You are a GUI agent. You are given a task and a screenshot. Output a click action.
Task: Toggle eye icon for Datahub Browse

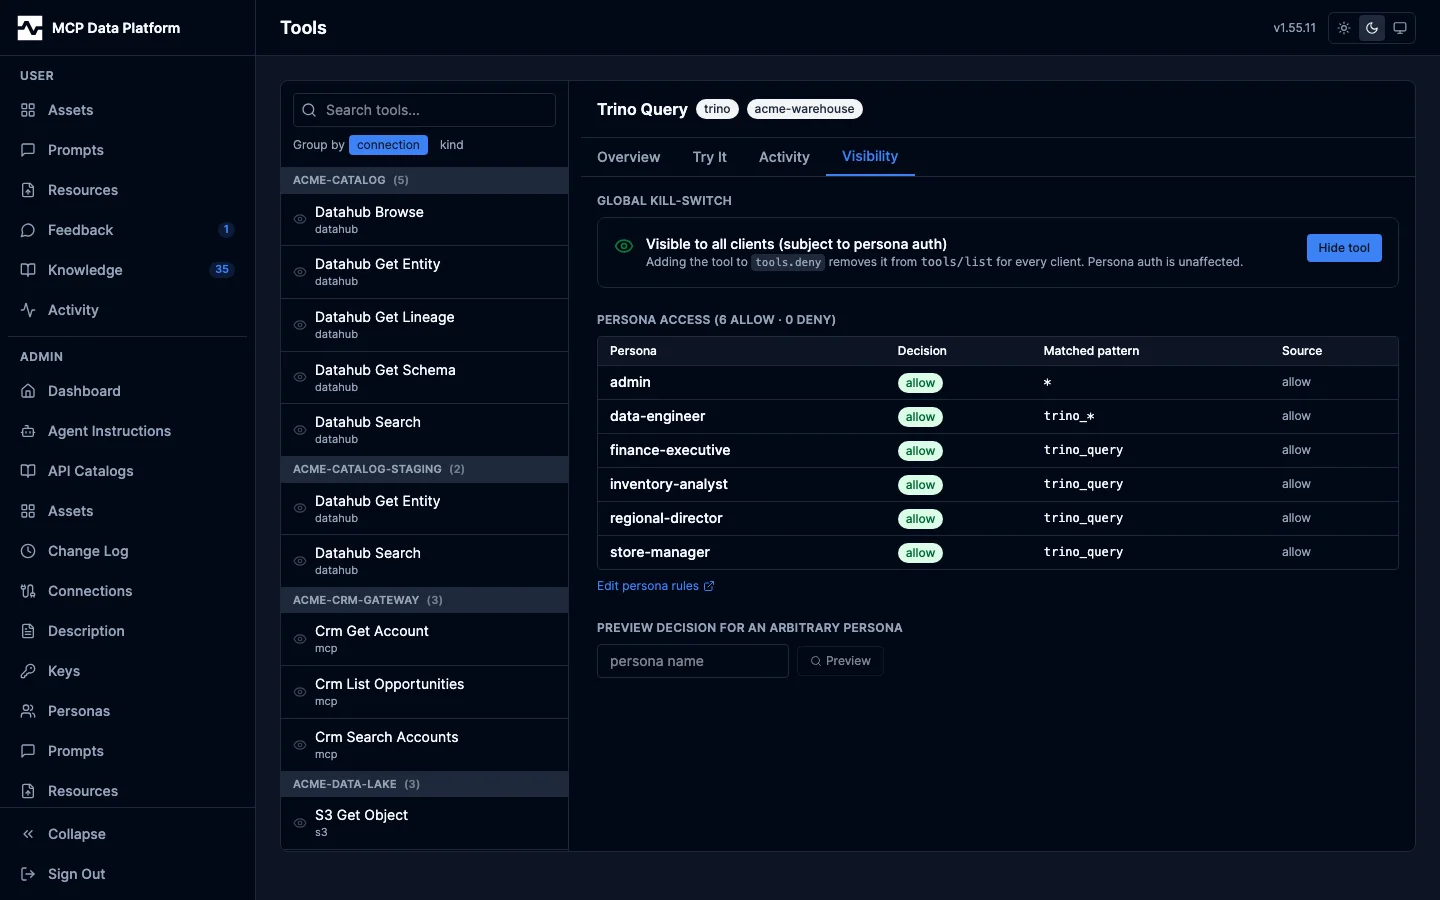pyautogui.click(x=300, y=219)
